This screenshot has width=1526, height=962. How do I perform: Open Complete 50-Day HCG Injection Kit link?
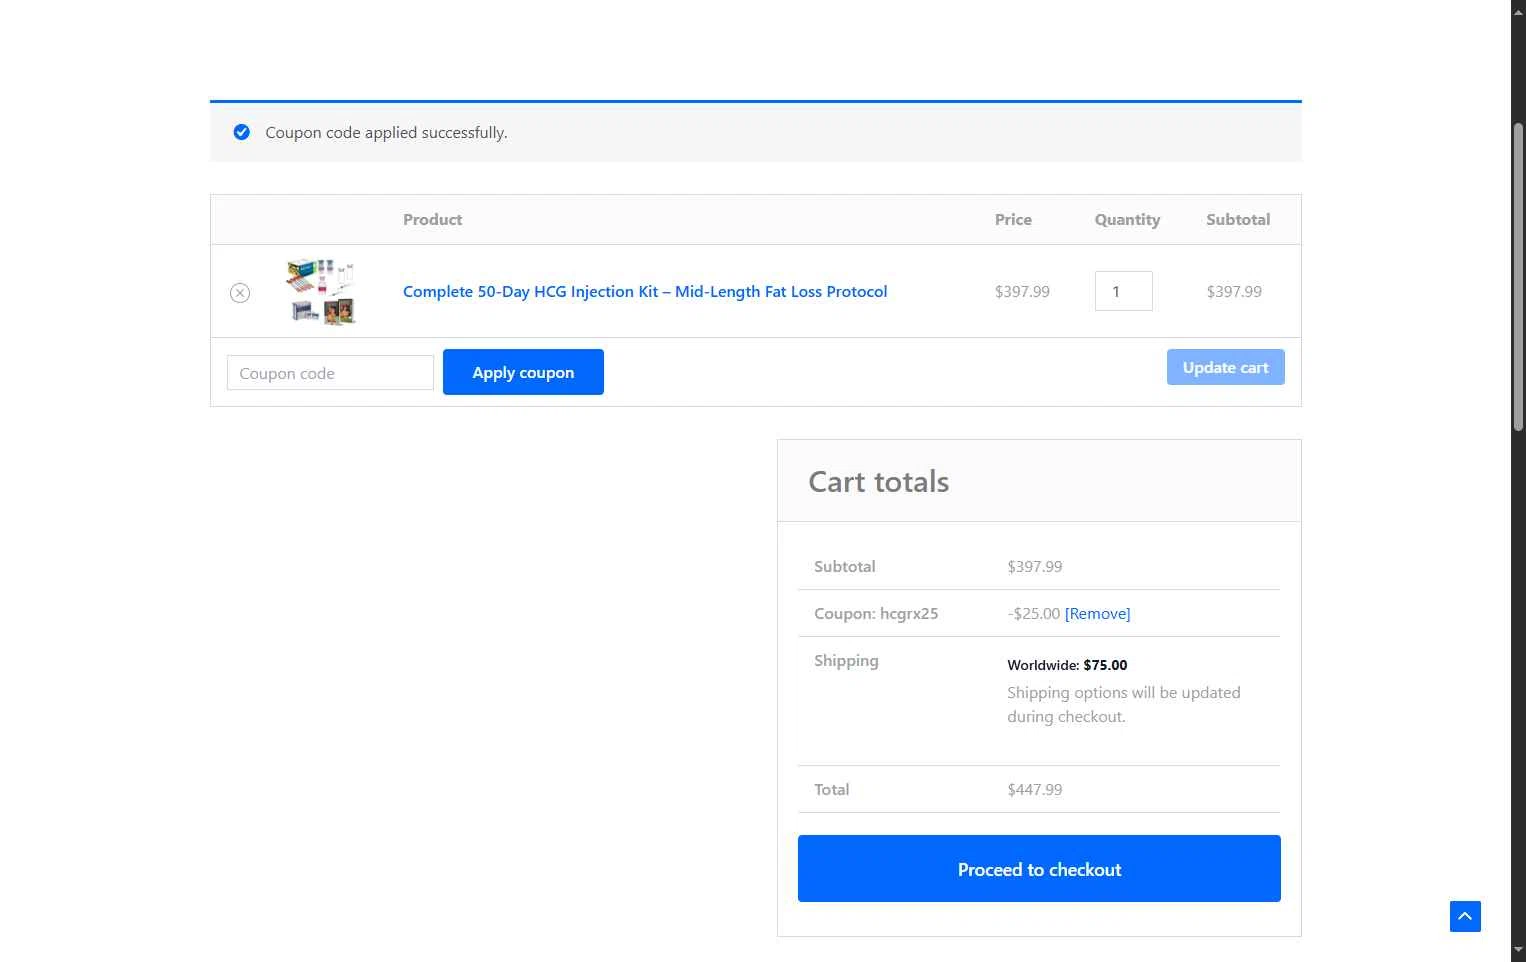[645, 291]
